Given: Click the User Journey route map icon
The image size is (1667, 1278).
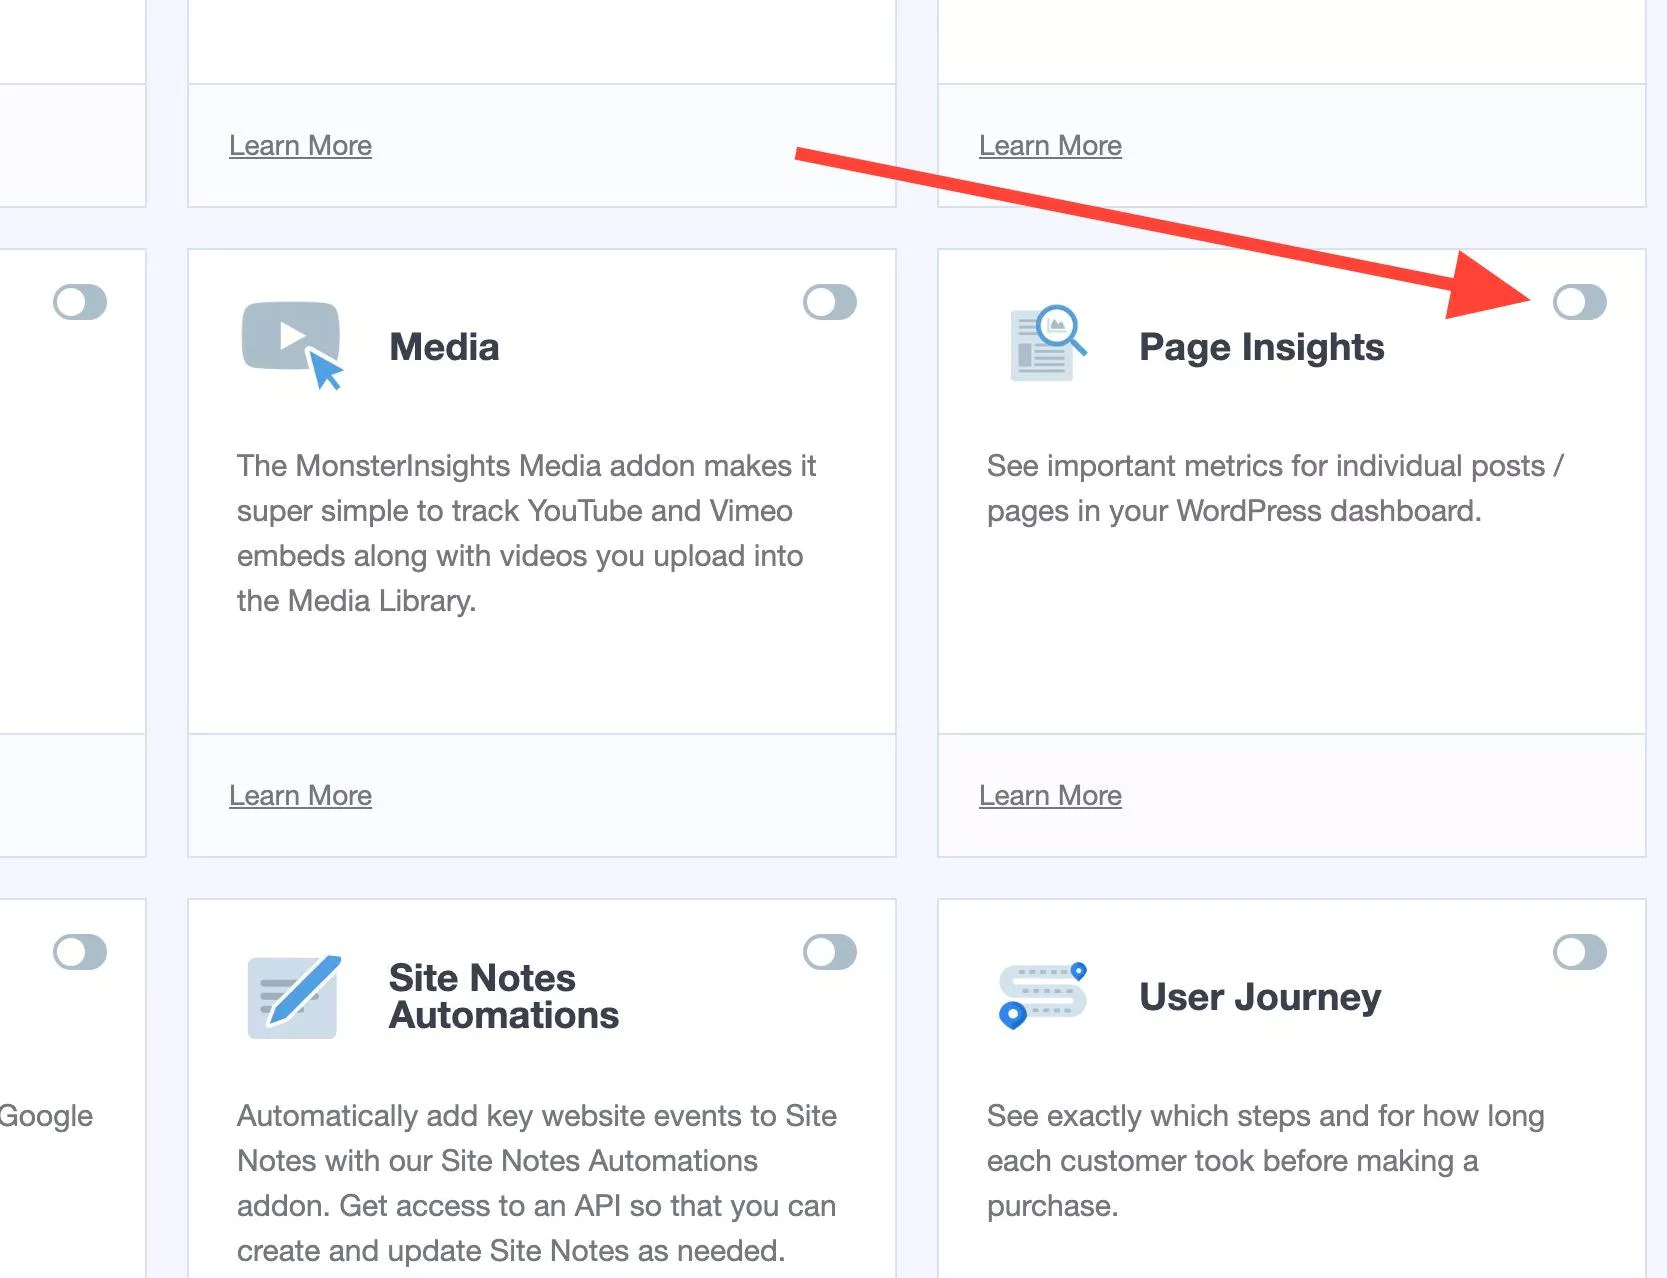Looking at the screenshot, I should coord(1042,996).
